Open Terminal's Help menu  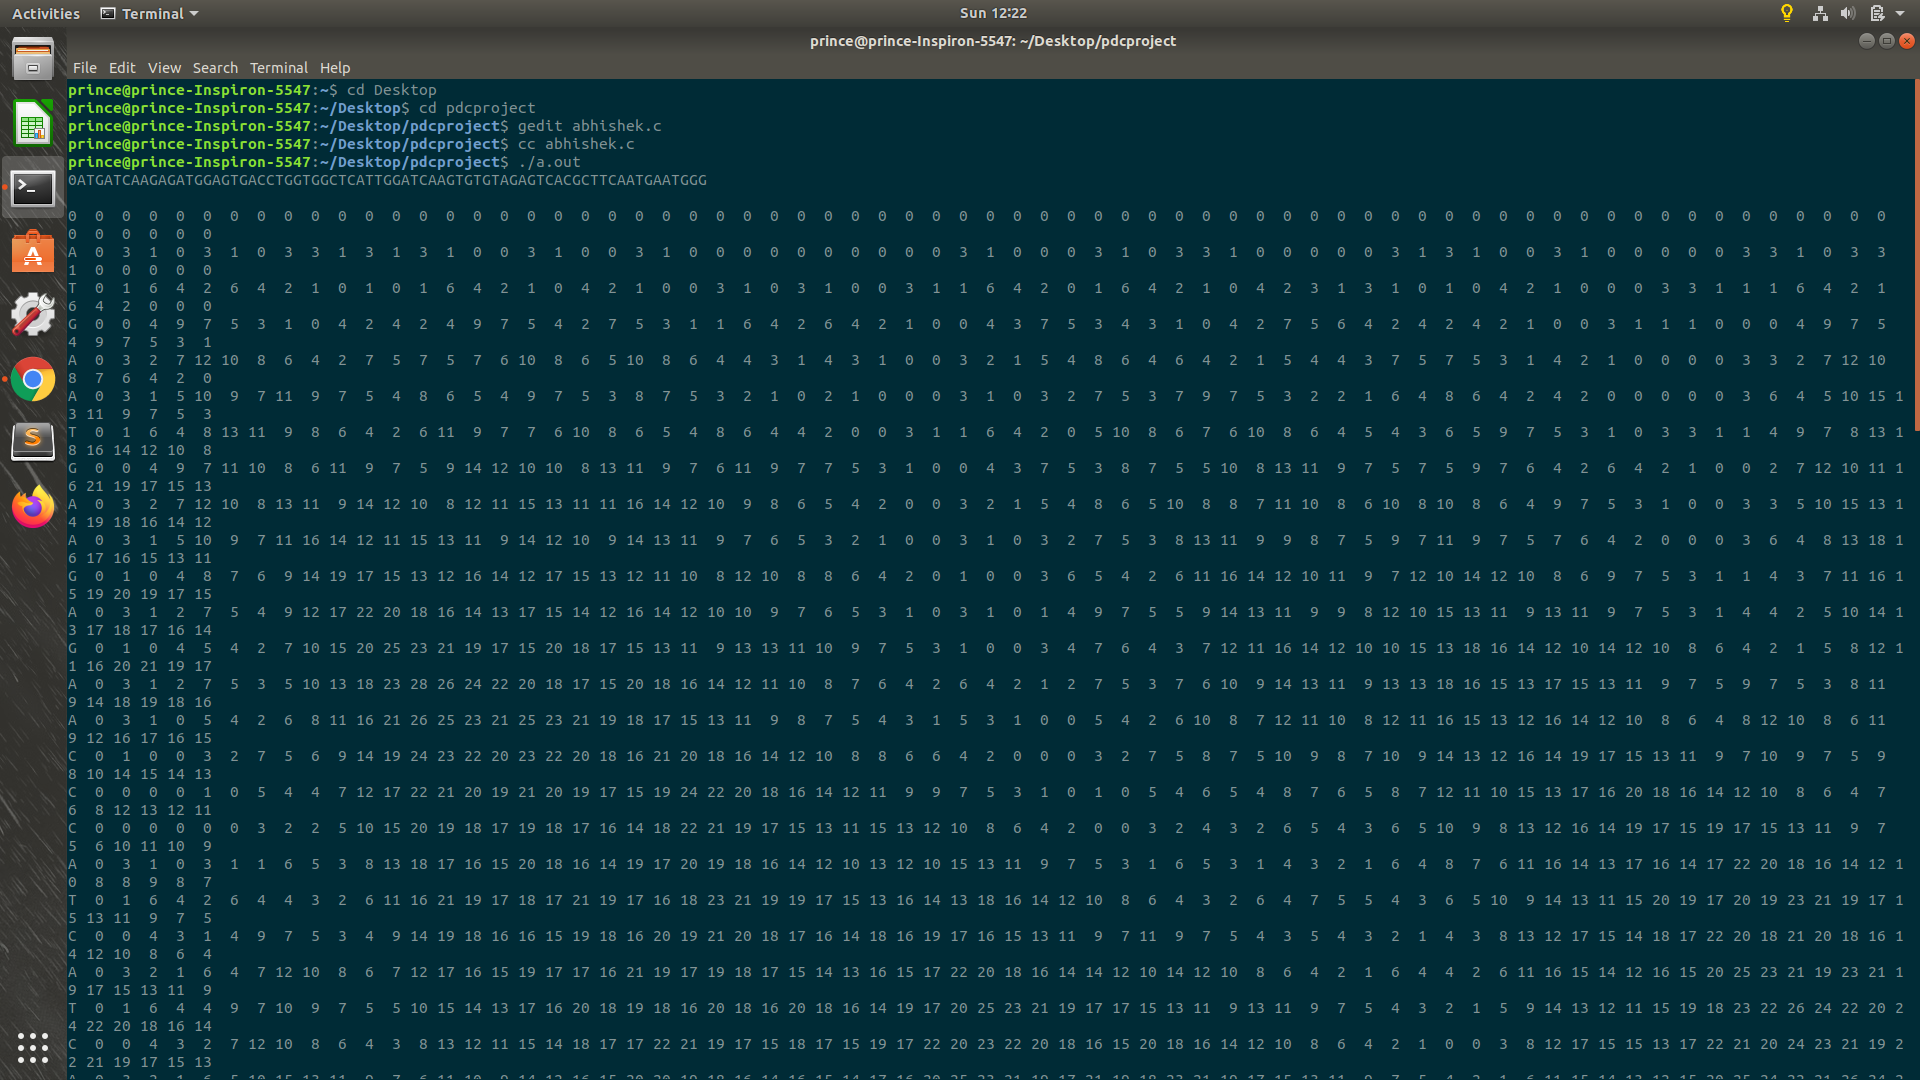tap(335, 68)
